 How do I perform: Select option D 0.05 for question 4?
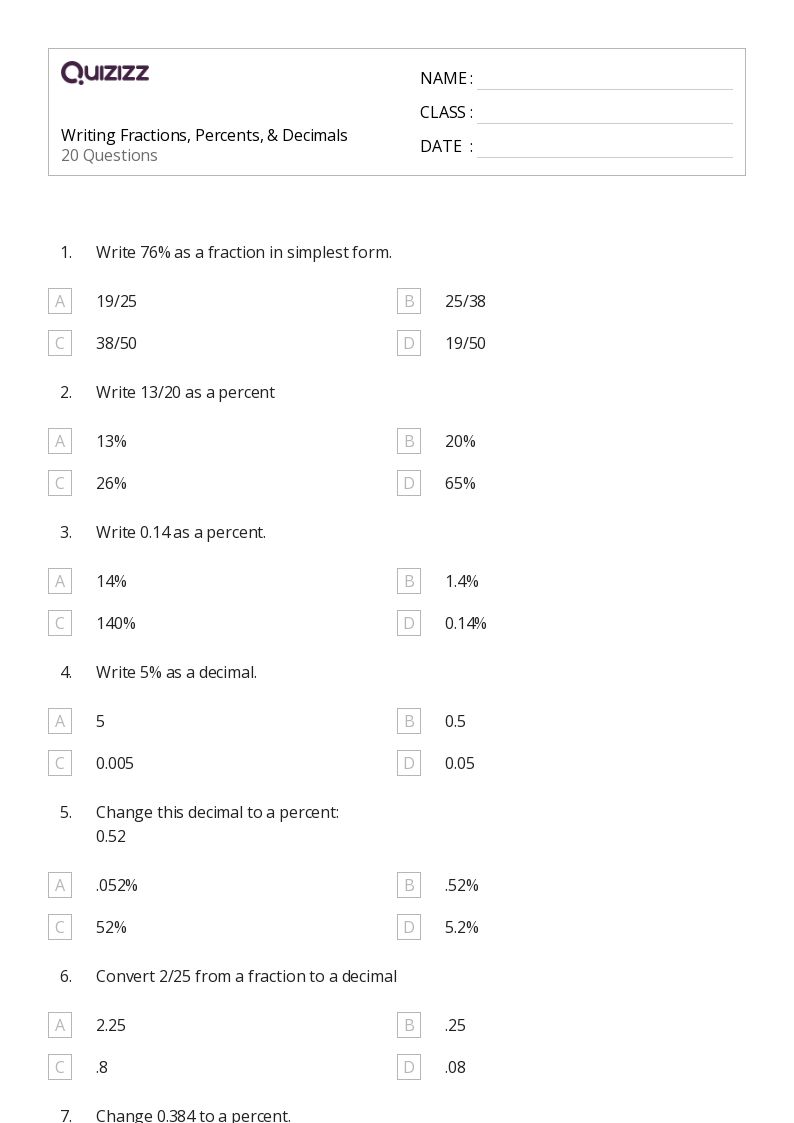(409, 763)
